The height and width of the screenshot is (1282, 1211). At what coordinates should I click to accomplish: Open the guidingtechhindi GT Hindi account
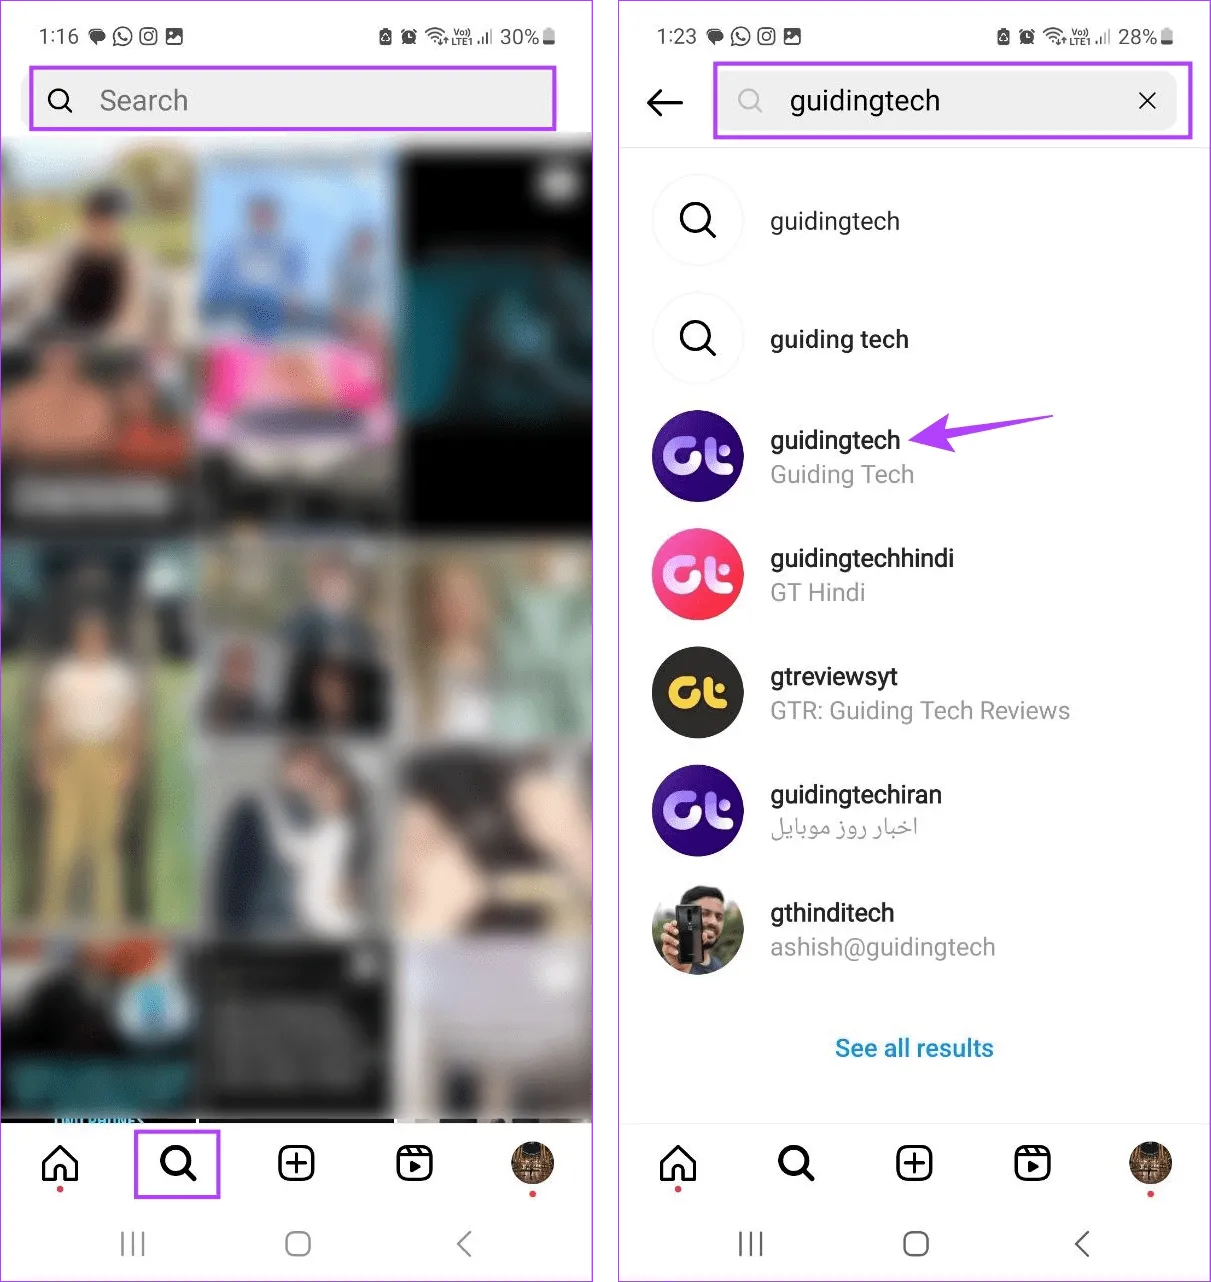point(860,574)
